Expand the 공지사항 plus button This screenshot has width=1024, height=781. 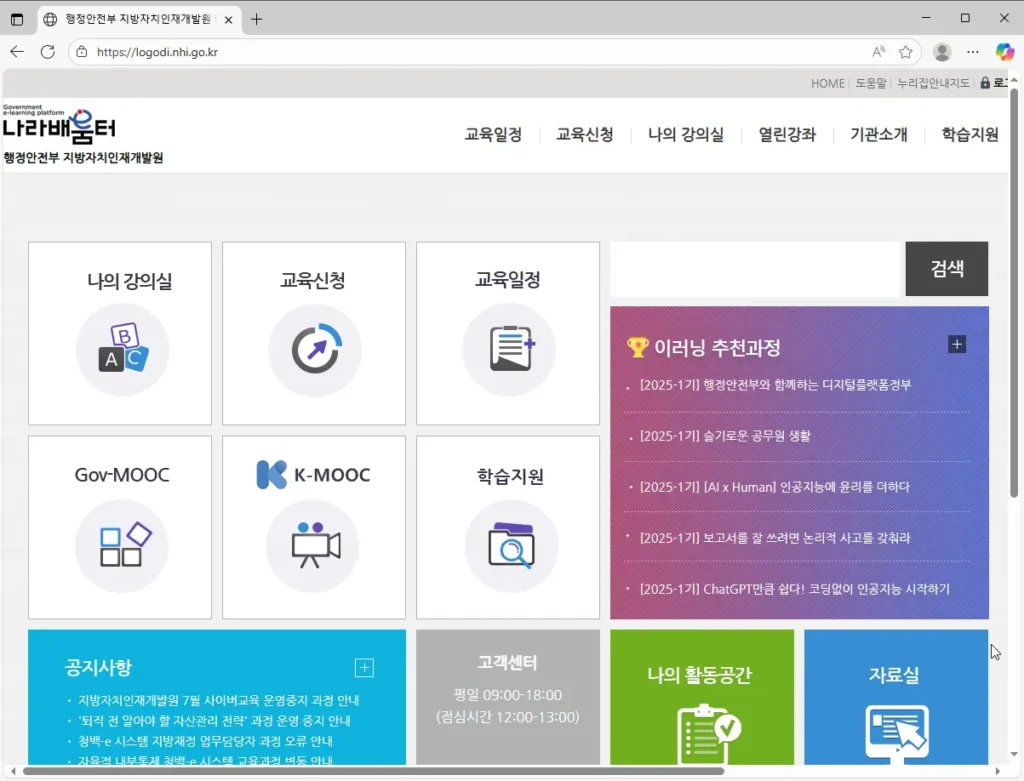point(364,667)
